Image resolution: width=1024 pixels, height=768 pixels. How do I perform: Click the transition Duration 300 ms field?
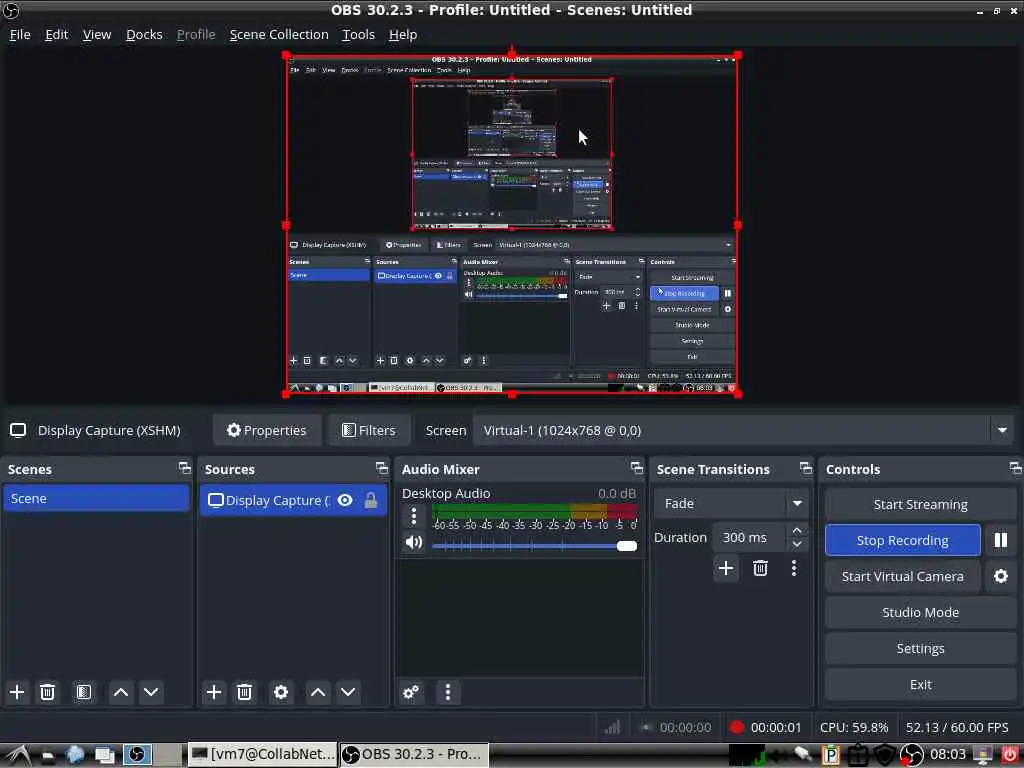(x=748, y=537)
